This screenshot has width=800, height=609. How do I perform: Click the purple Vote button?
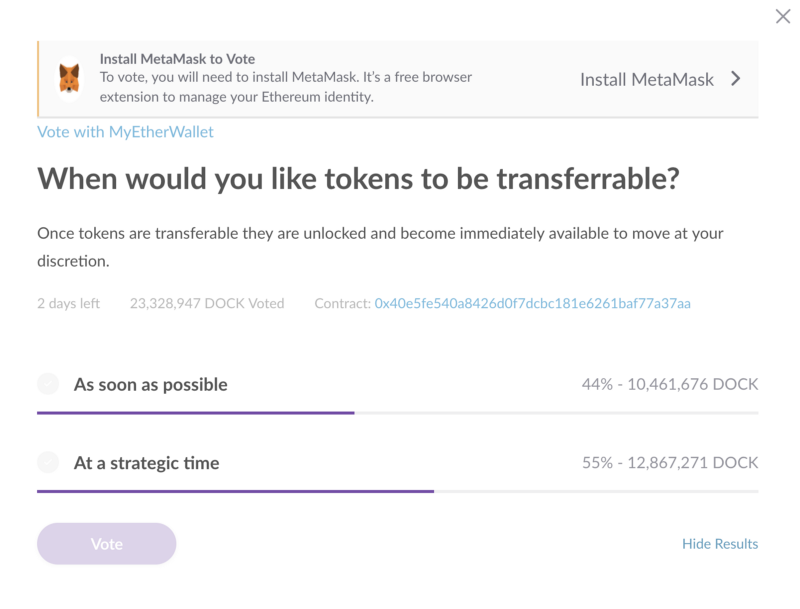[x=107, y=544]
